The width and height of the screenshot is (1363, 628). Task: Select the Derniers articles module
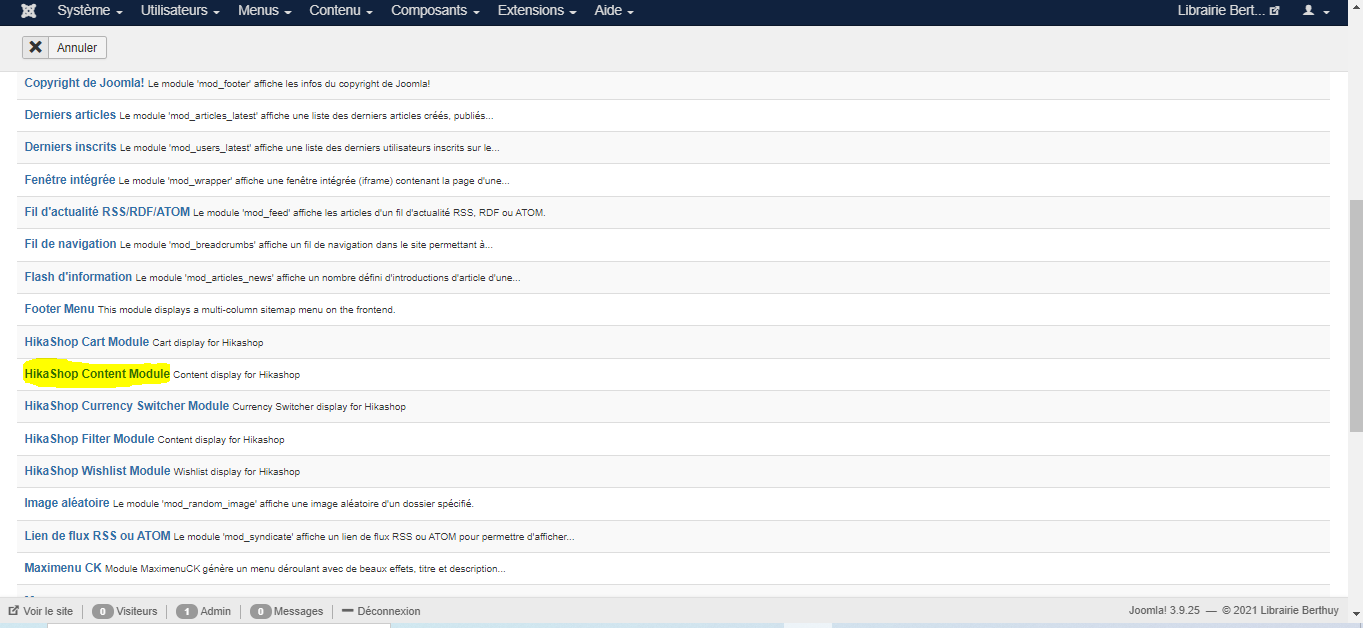point(70,115)
